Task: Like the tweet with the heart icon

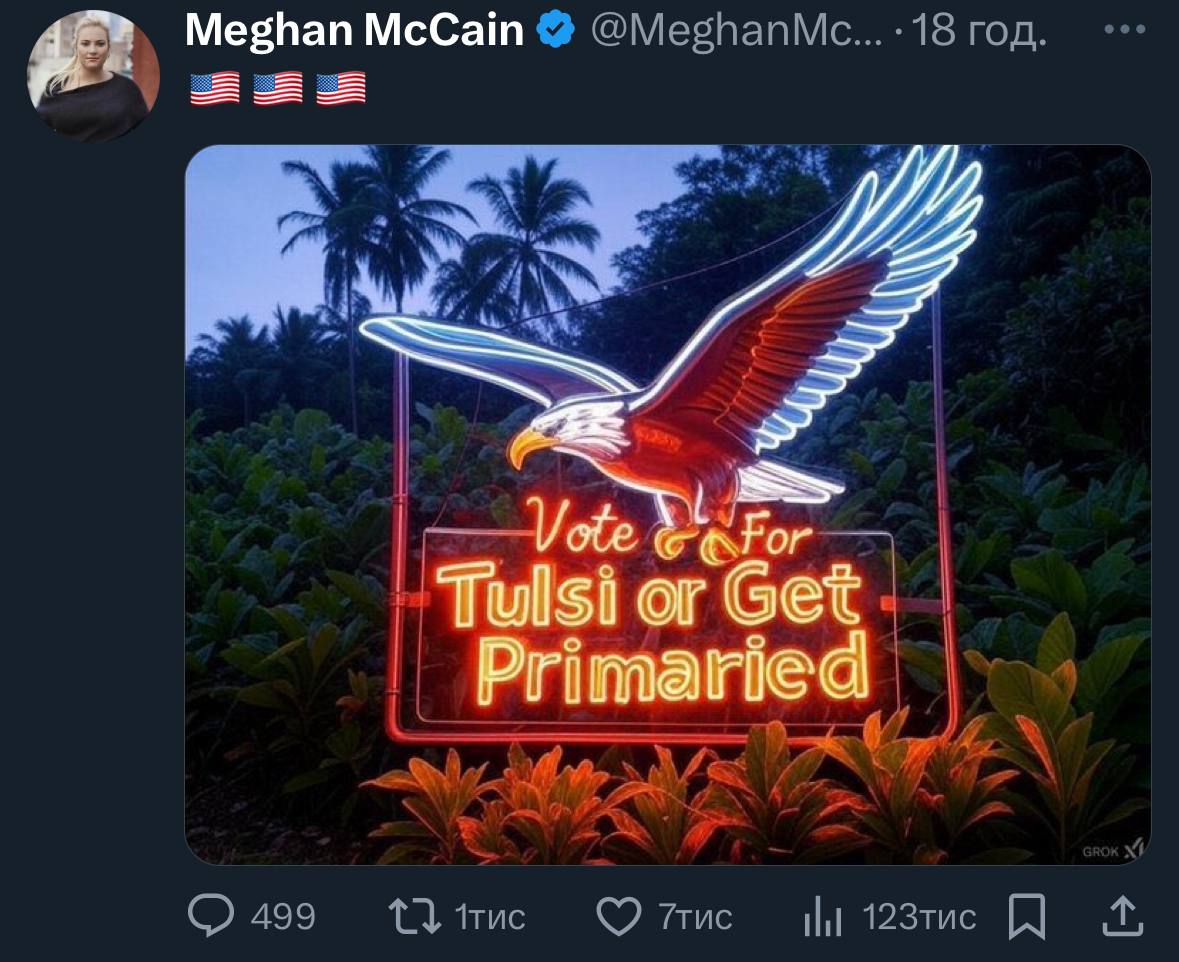Action: [618, 916]
